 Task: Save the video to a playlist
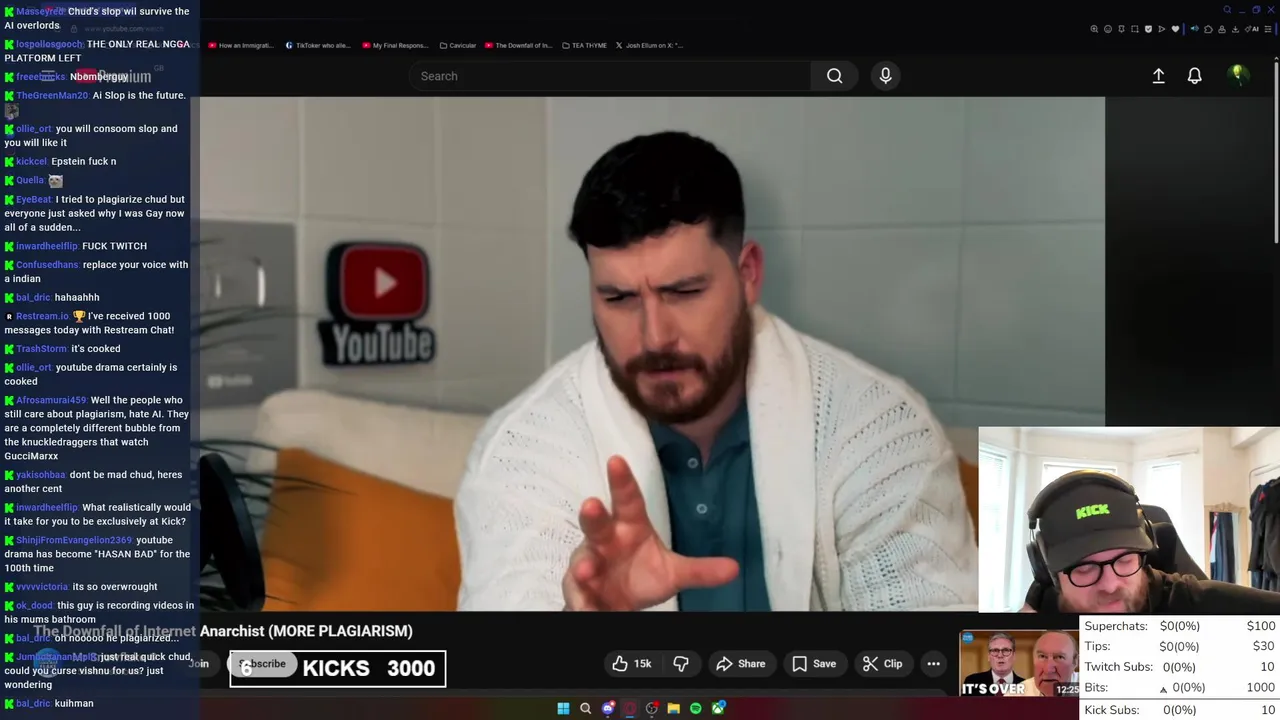click(814, 663)
